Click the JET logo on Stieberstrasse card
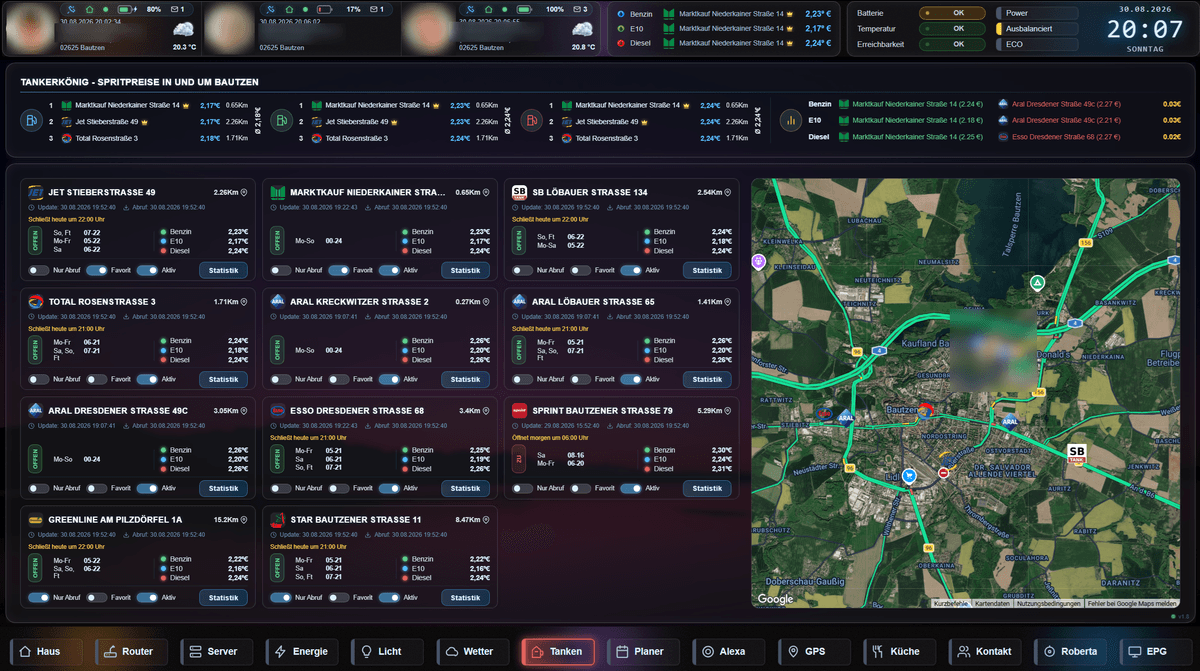The height and width of the screenshot is (671, 1200). (x=36, y=192)
